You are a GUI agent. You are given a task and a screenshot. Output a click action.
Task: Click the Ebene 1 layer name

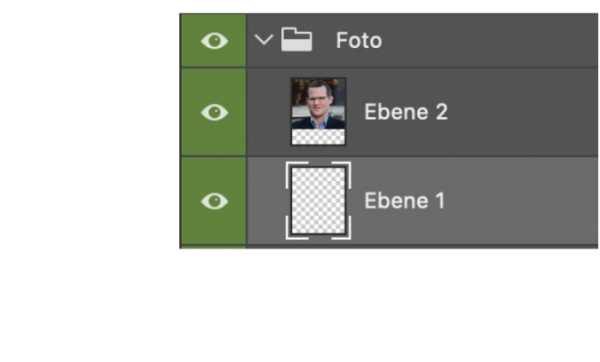click(x=404, y=201)
